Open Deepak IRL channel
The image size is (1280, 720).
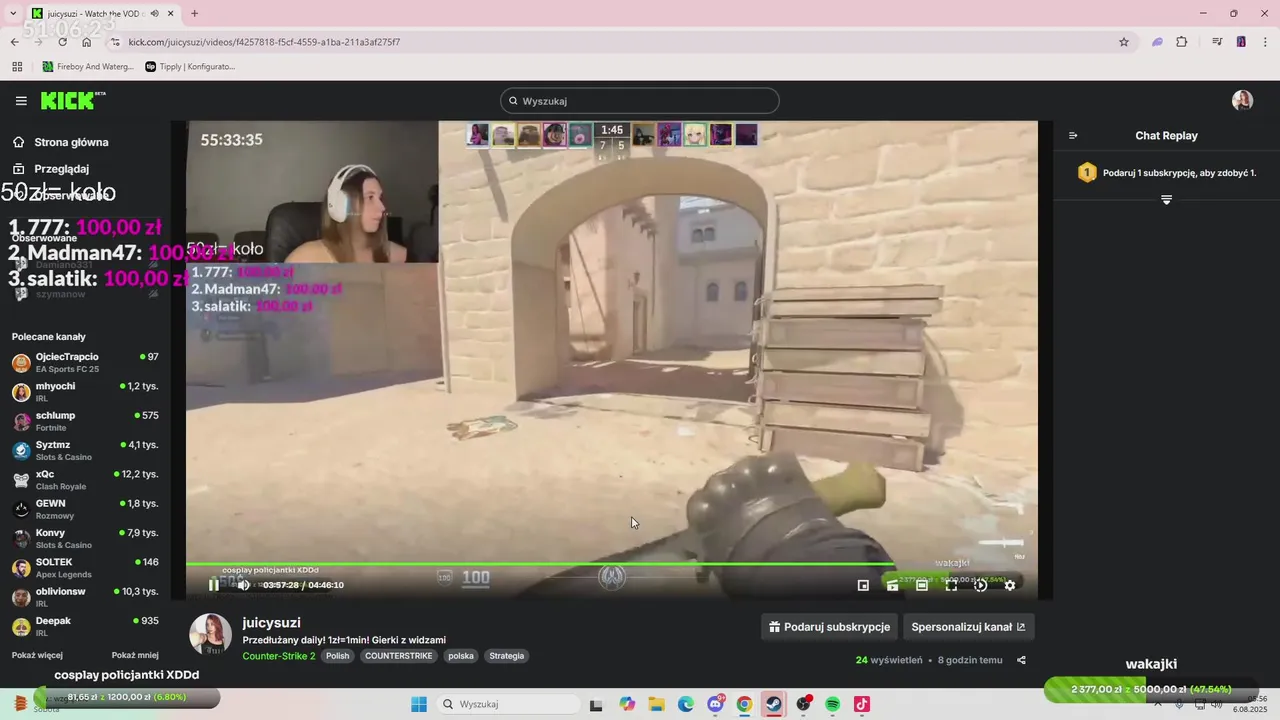85,626
